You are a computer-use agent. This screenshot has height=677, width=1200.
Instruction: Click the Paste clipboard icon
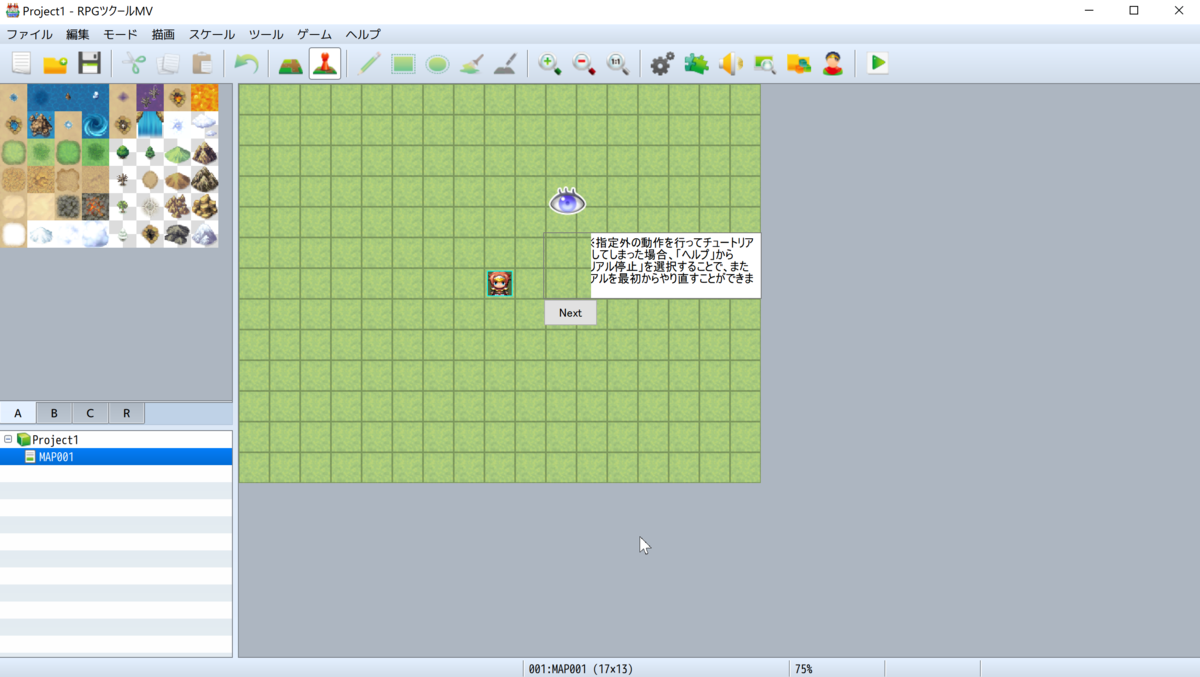coord(202,63)
